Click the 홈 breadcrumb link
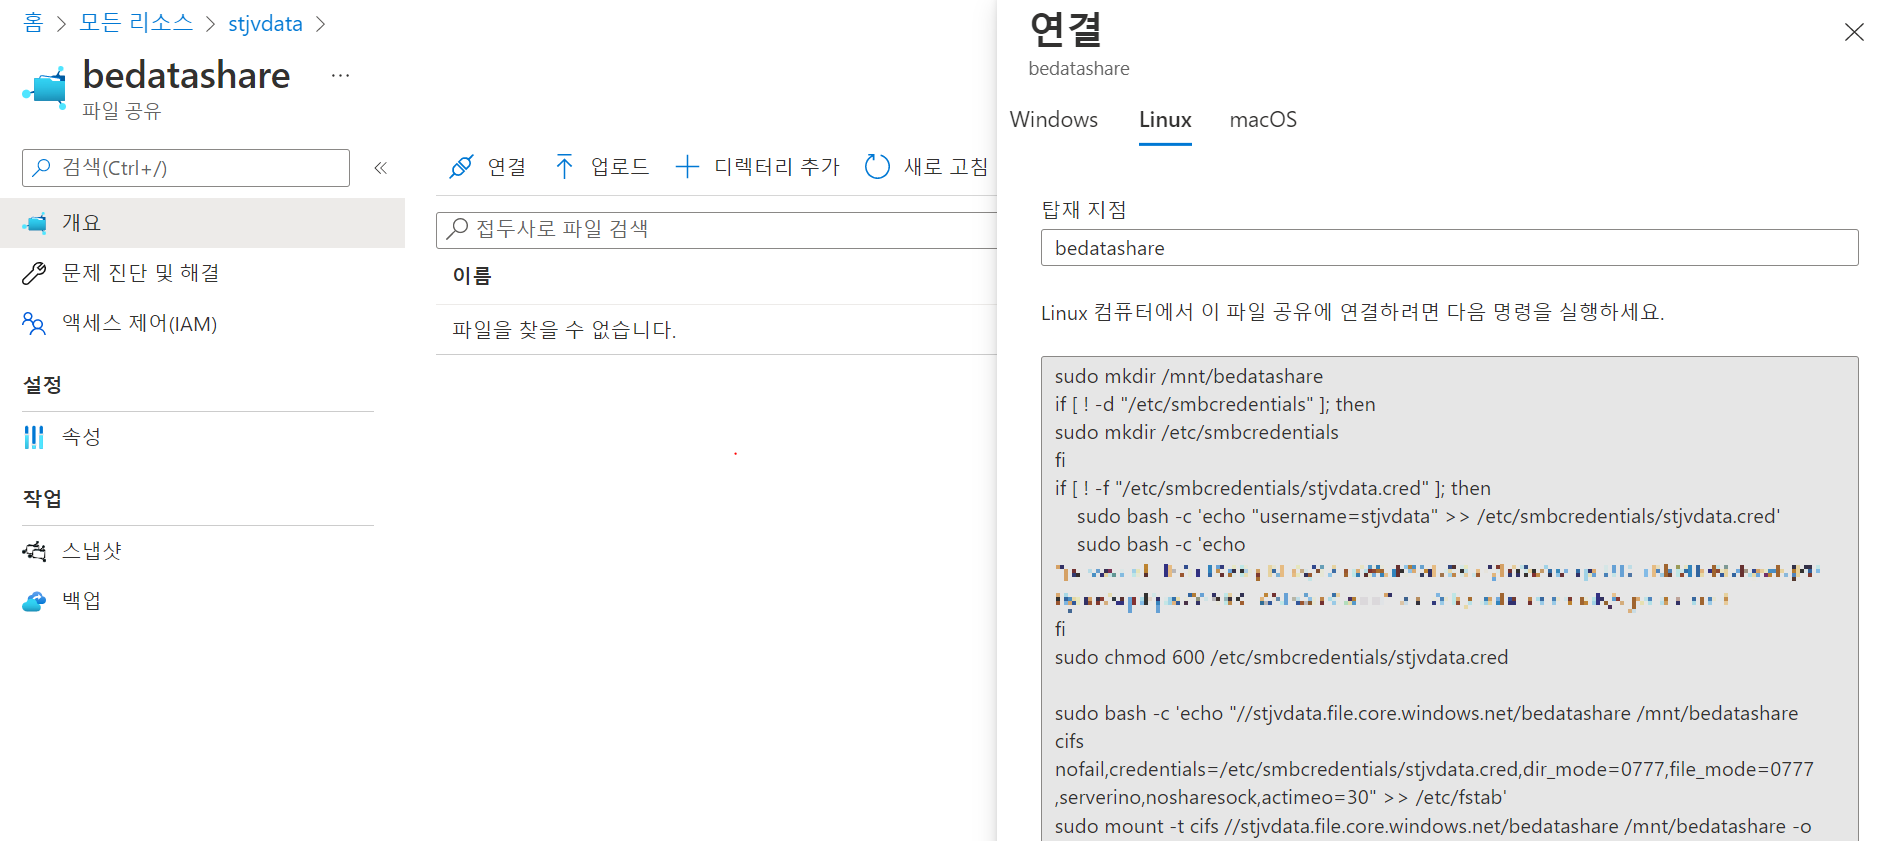 click(33, 23)
